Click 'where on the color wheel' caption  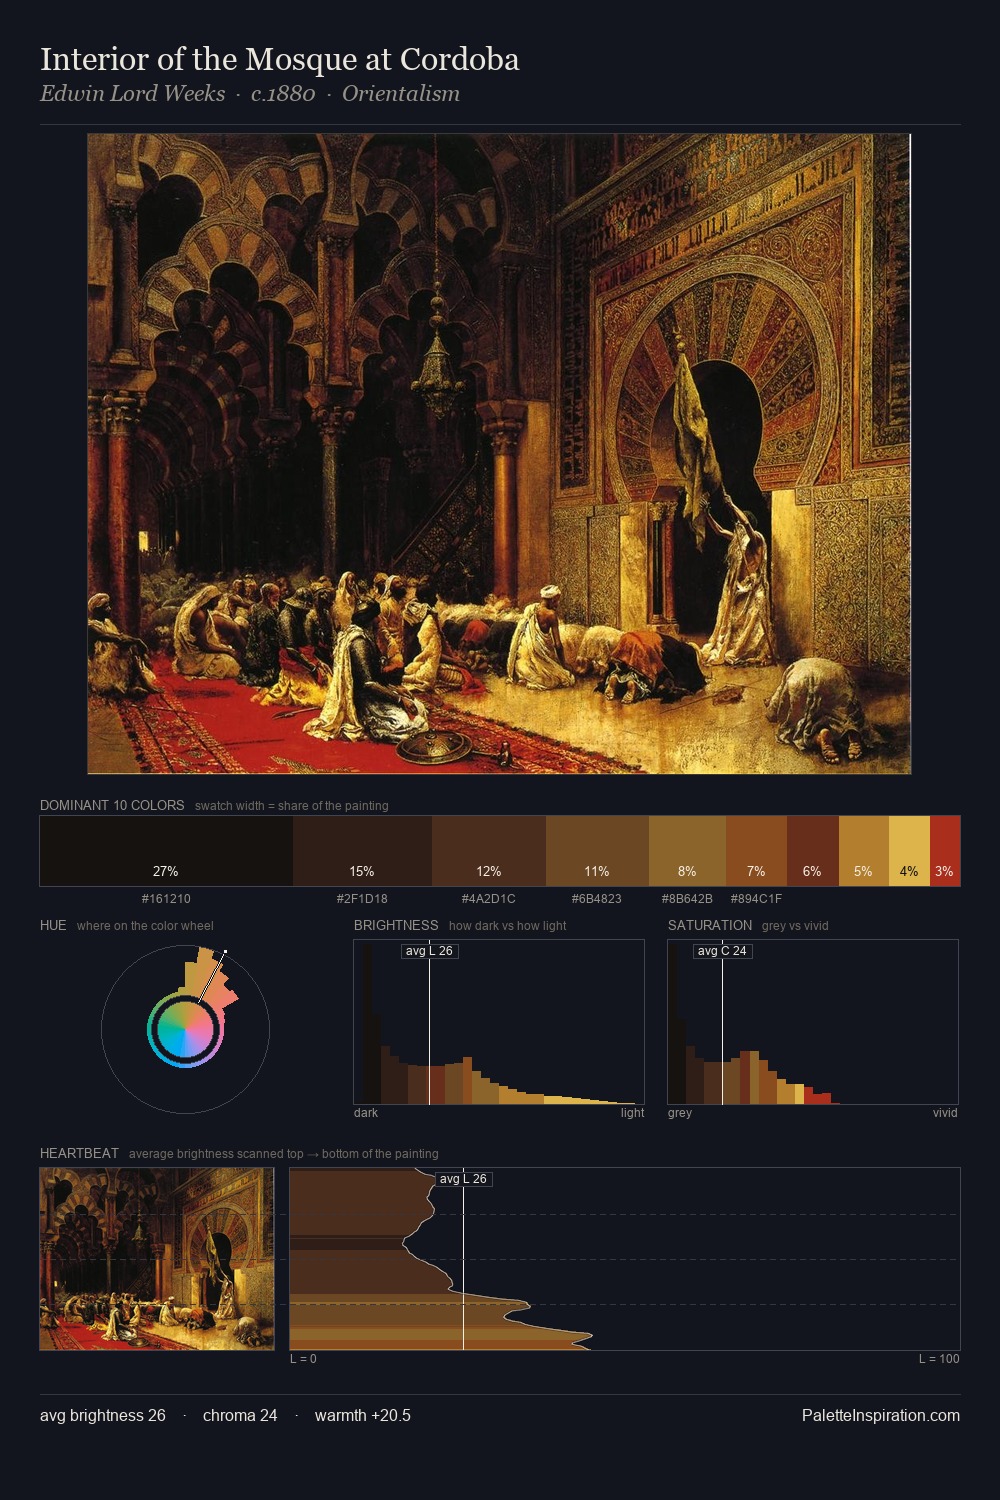coord(145,926)
